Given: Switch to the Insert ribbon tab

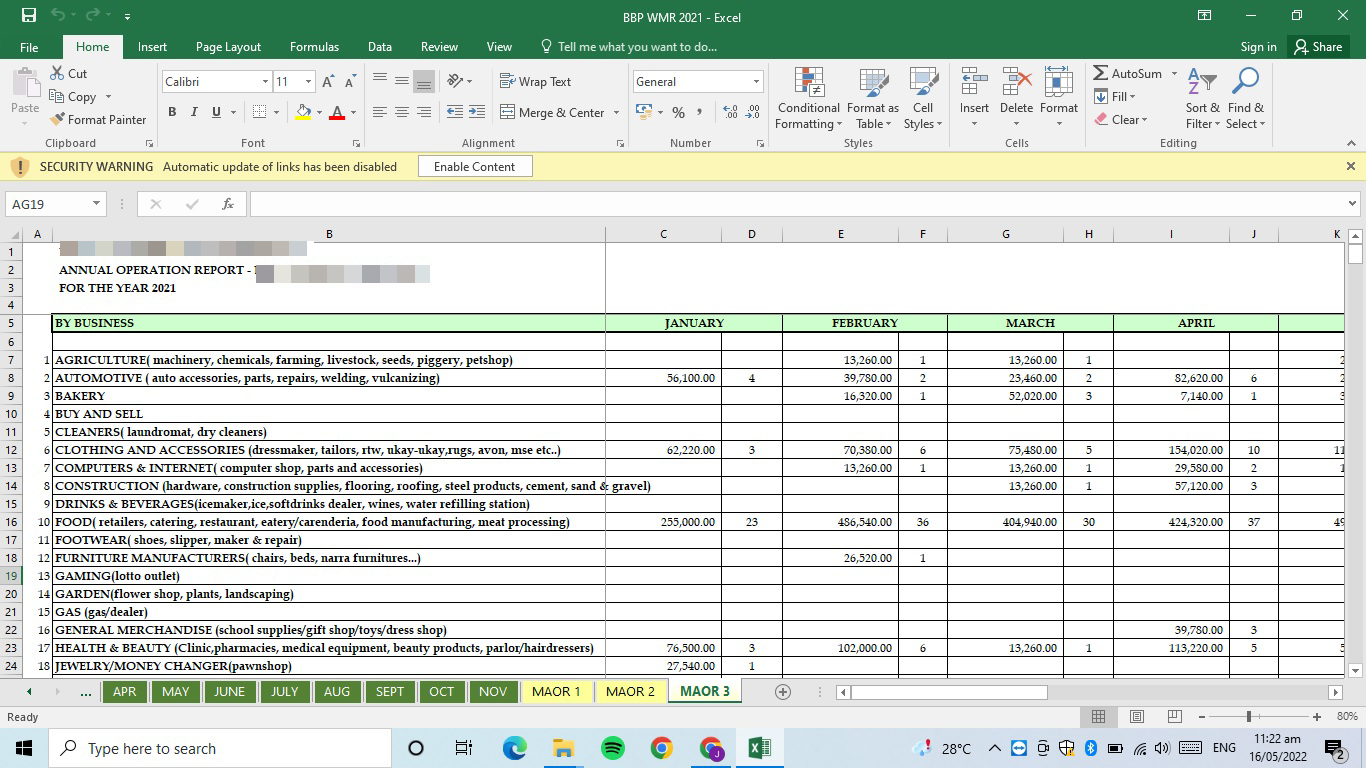Looking at the screenshot, I should [152, 46].
